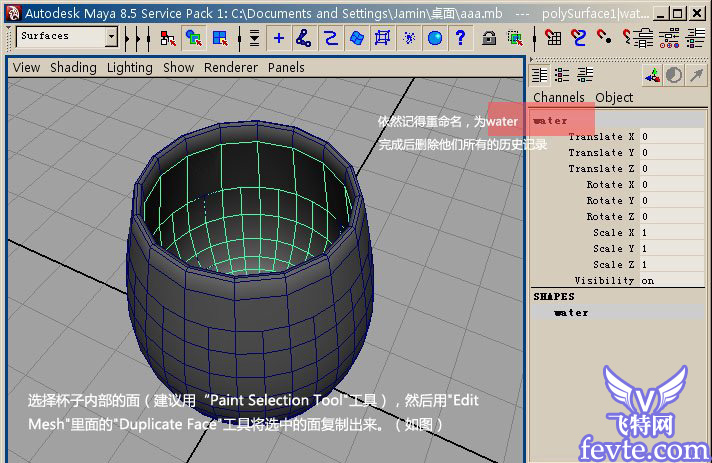Enable the Snap to grids magnet icon
This screenshot has width=712, height=463.
[553, 38]
